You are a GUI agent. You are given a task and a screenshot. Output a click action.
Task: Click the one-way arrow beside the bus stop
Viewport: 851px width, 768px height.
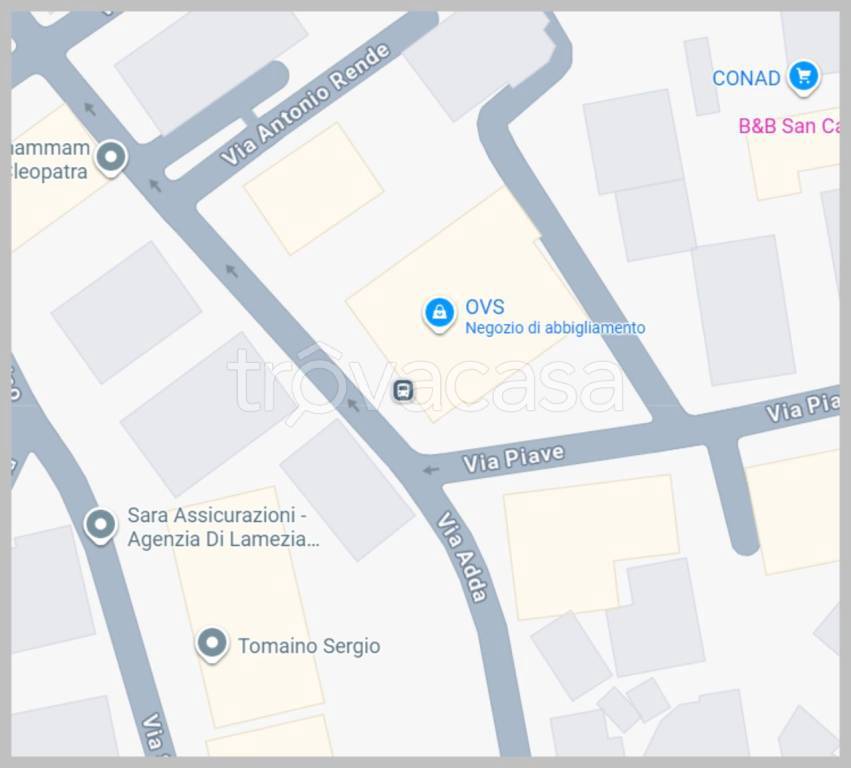coord(353,404)
